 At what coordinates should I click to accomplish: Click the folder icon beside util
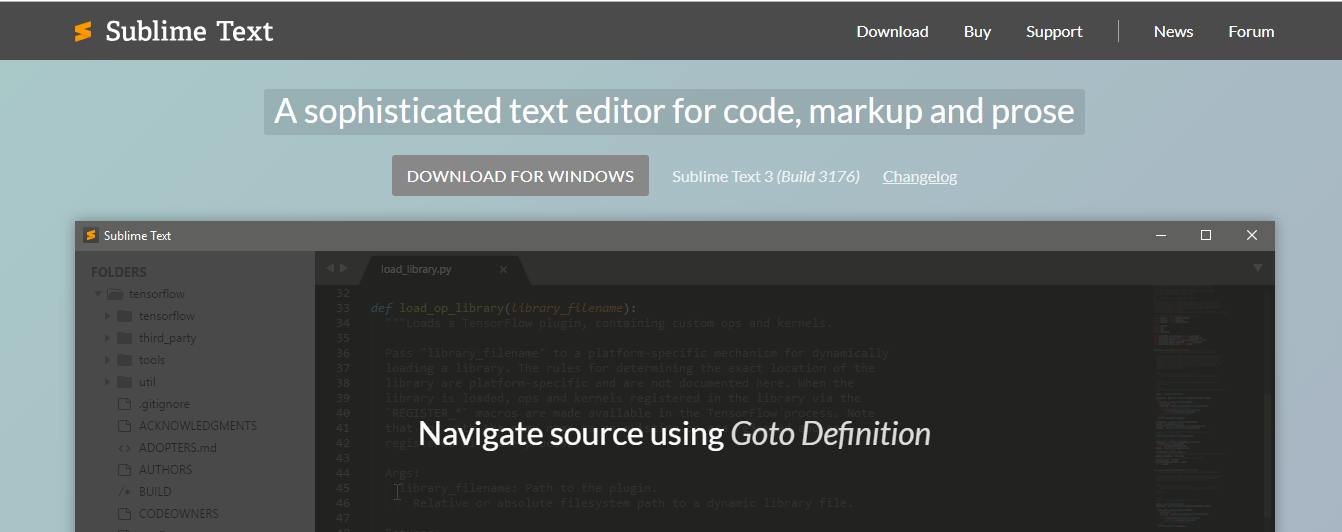(x=124, y=382)
